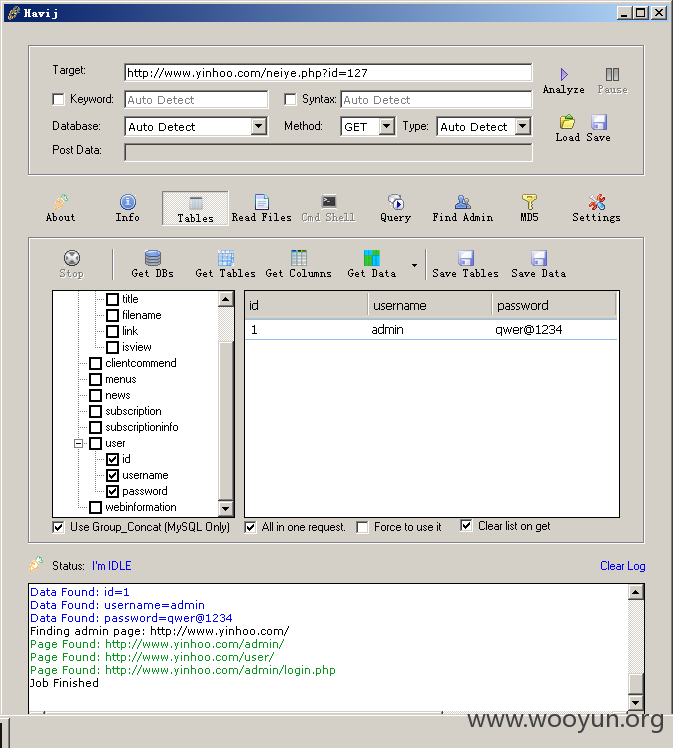Screen dimensions: 673x748
Task: Click the Get DBs icon
Action: 153,258
